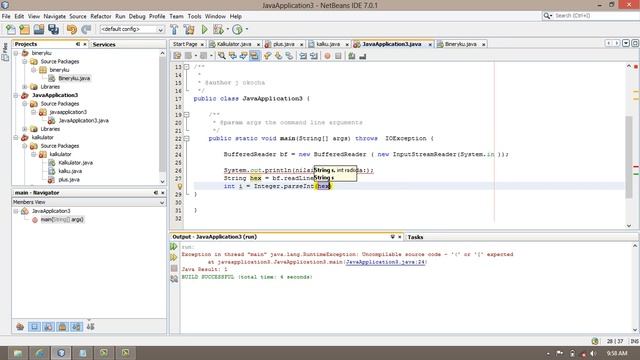The image size is (640, 360).
Task: Run the project with green play icon
Action: tap(204, 29)
